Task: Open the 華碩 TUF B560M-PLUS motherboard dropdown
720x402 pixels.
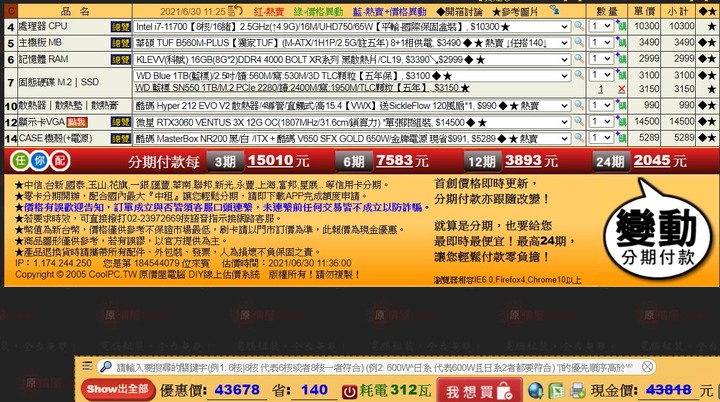Action: pos(352,43)
